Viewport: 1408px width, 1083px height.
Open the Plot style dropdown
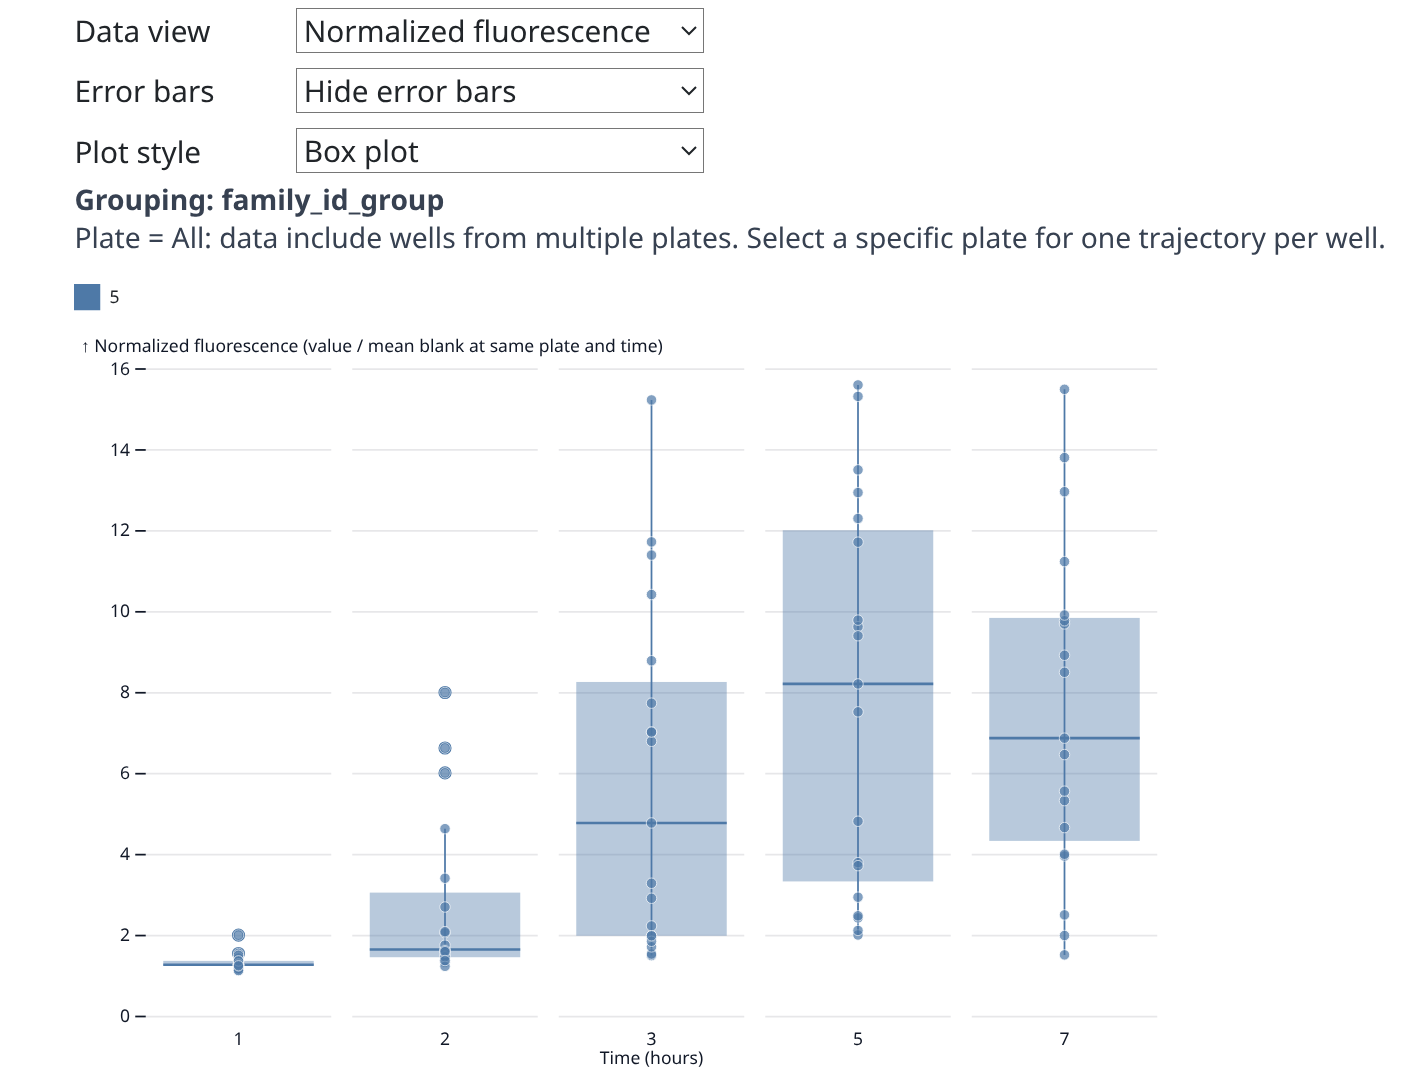(499, 151)
